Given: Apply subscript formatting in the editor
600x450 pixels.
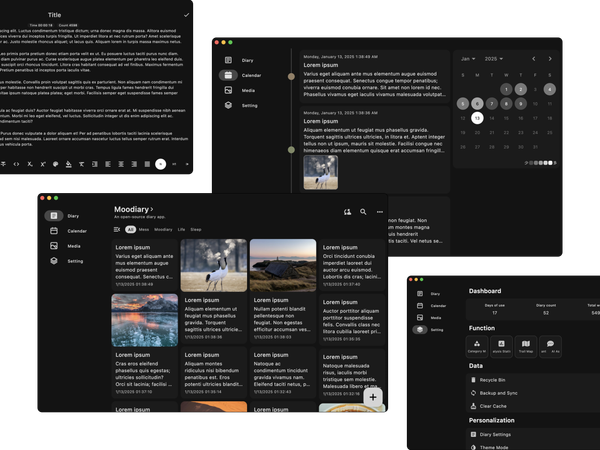Looking at the screenshot, I should (x=29, y=164).
